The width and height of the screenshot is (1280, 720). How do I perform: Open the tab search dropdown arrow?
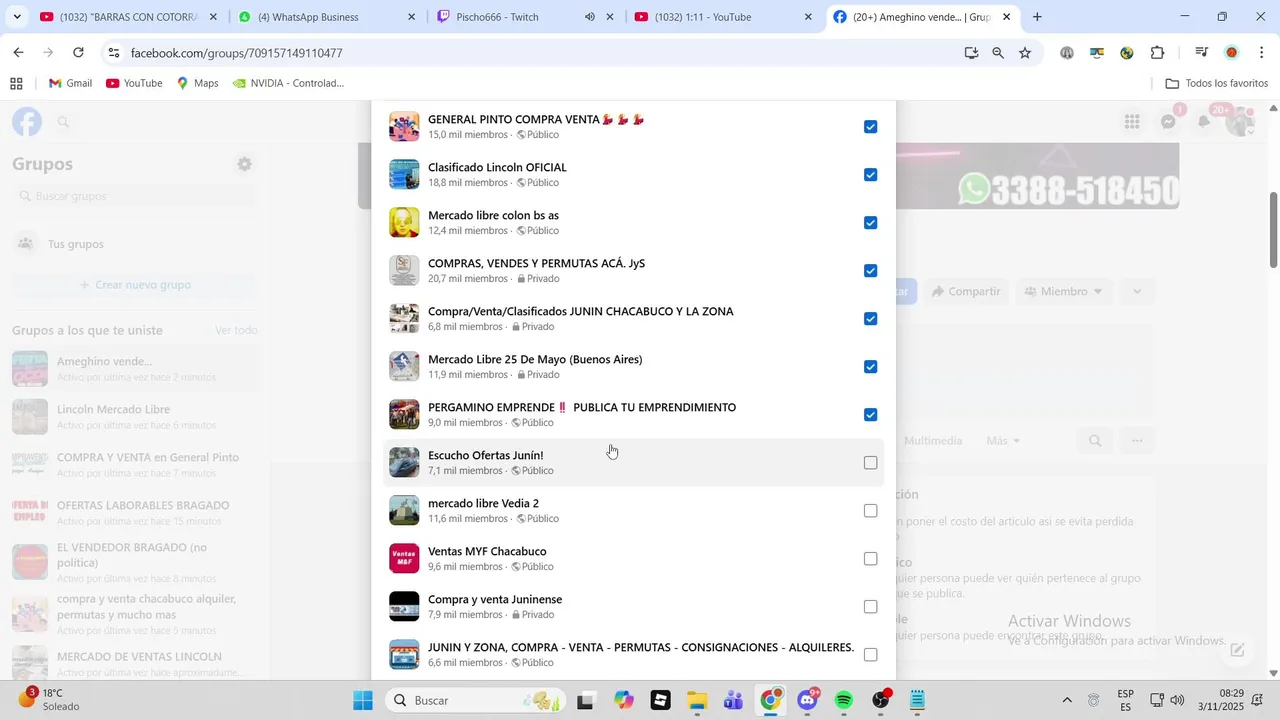[x=17, y=17]
